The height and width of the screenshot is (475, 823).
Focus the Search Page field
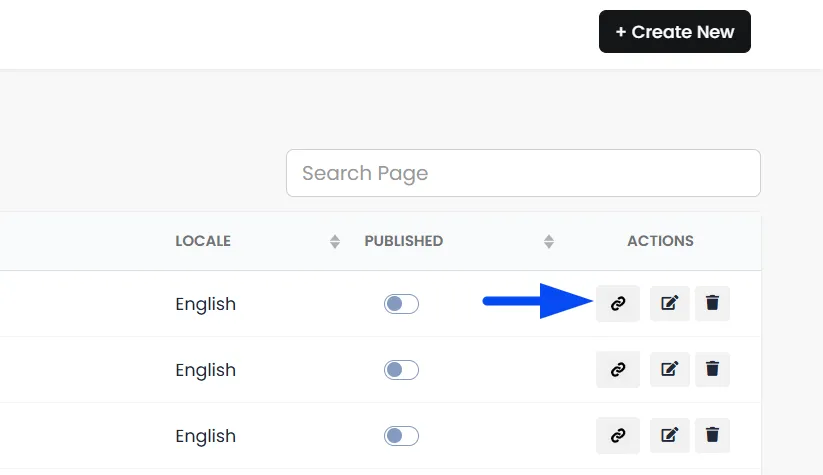click(523, 173)
